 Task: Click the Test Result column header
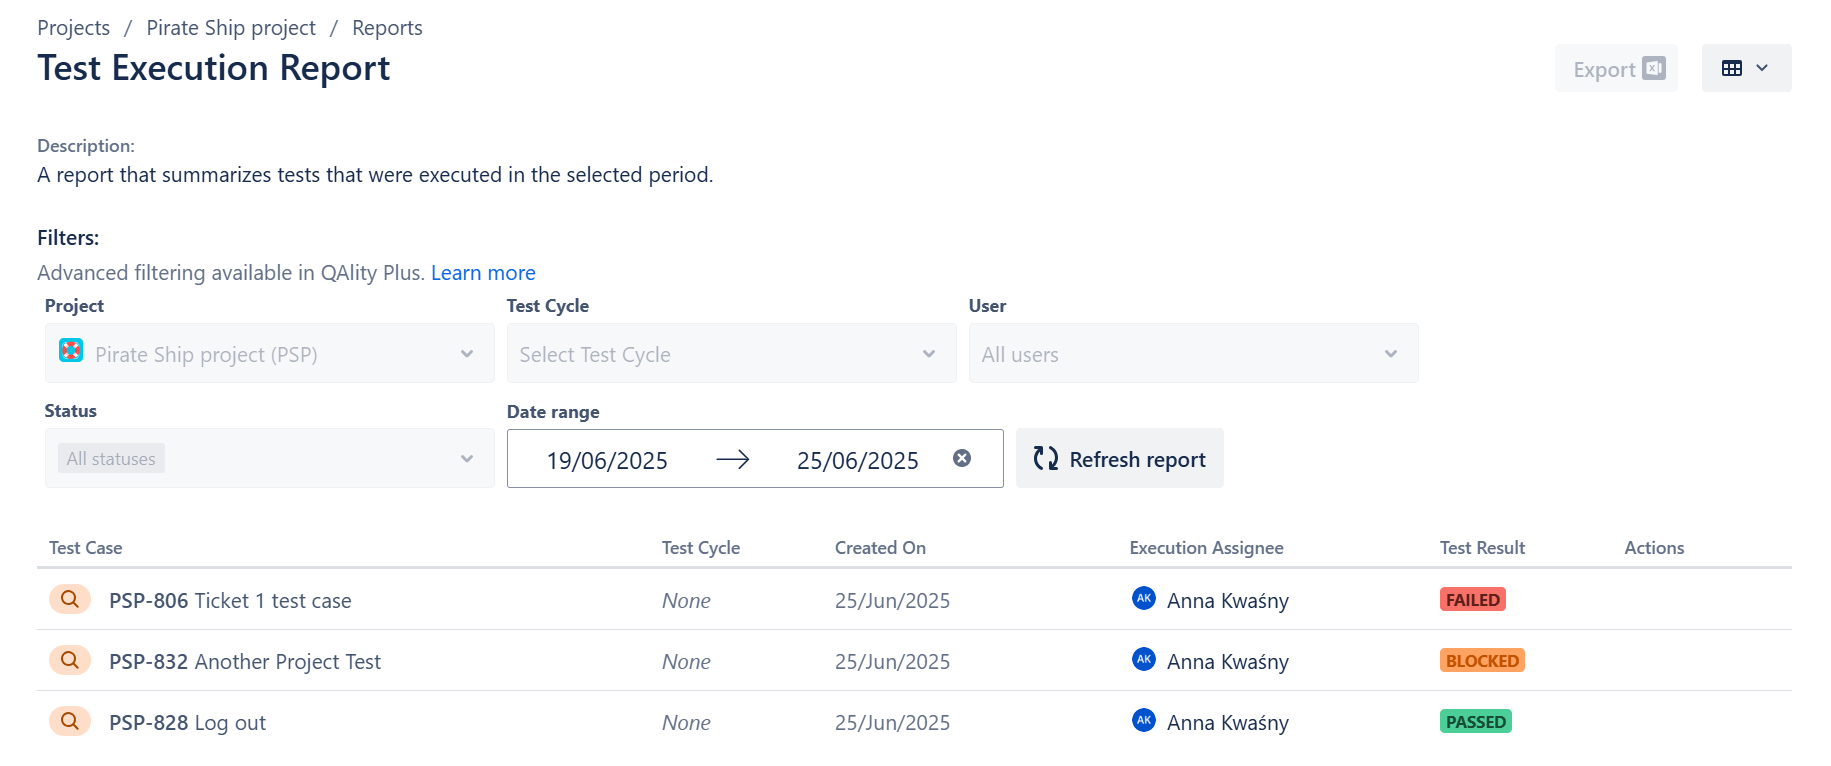(x=1482, y=548)
